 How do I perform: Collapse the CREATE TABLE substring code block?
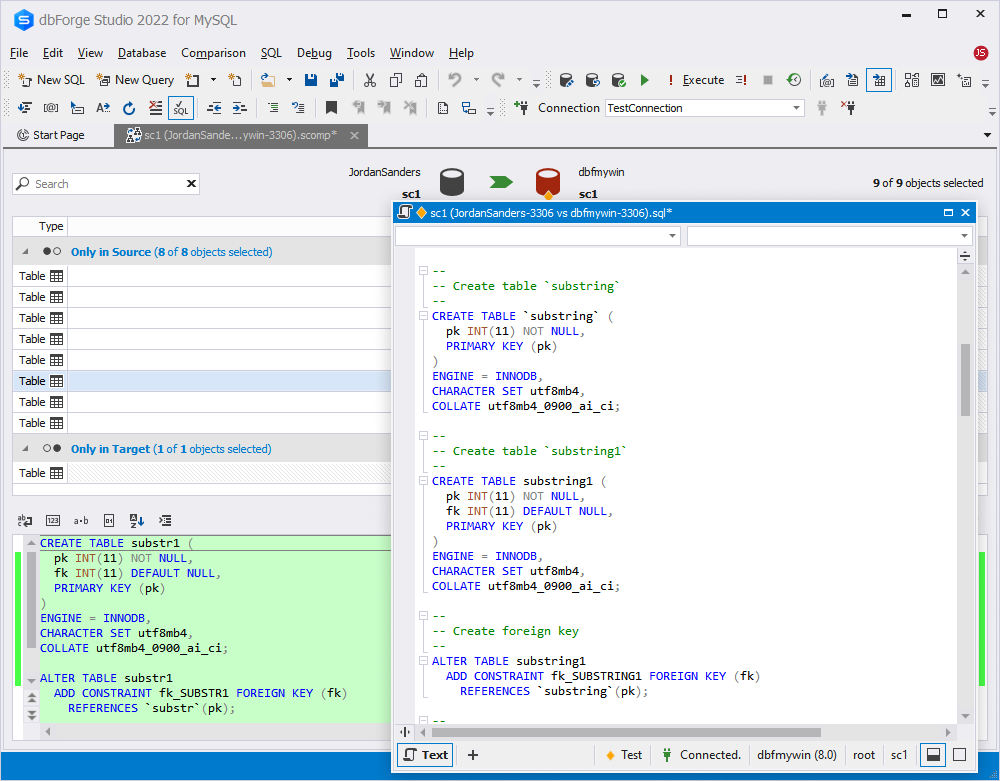coord(424,316)
